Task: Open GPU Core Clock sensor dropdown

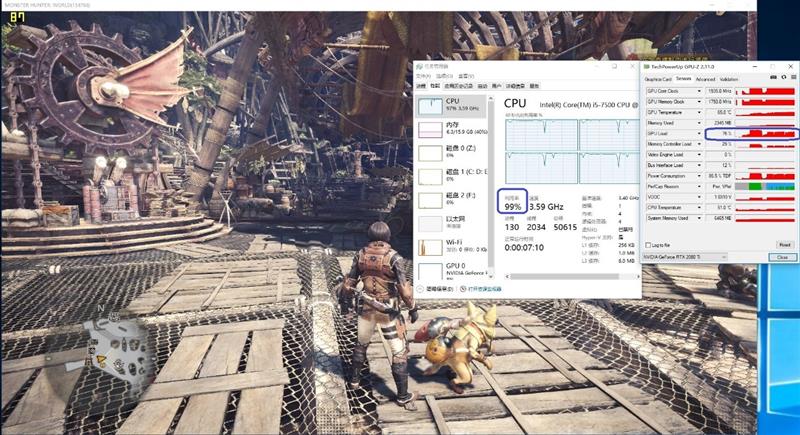Action: 699,91
